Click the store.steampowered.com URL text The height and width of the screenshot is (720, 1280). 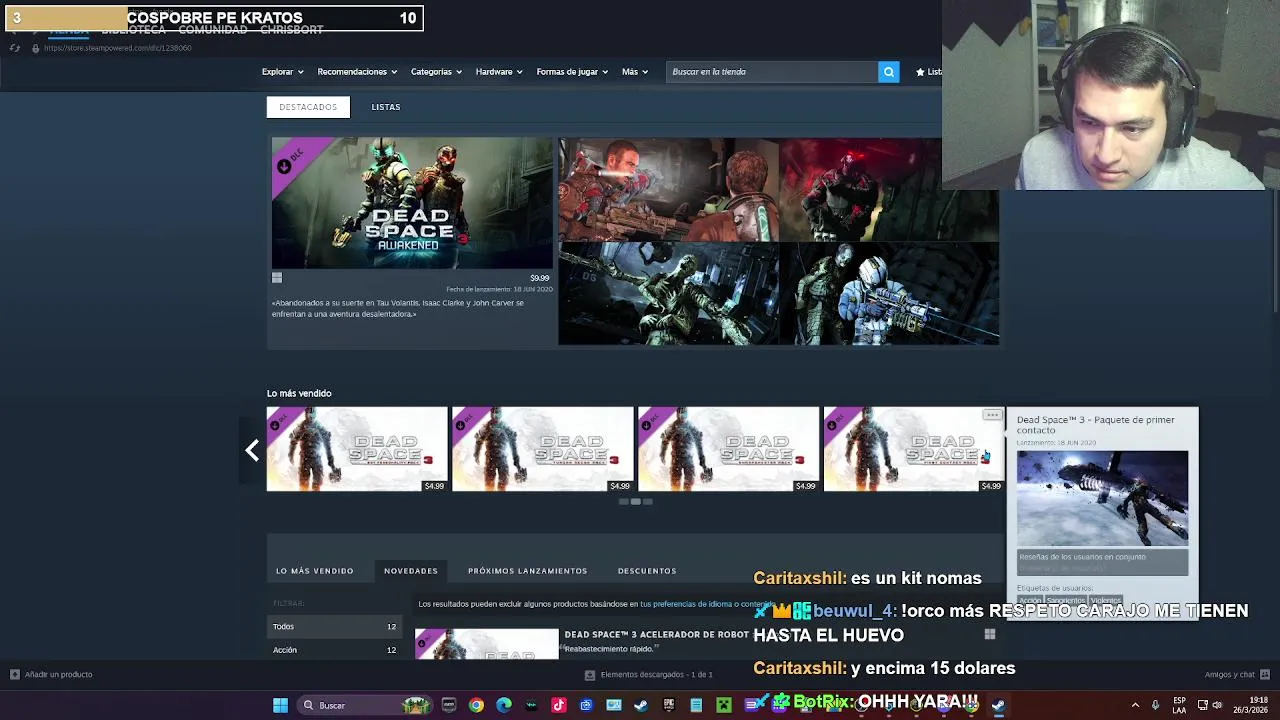tap(117, 48)
